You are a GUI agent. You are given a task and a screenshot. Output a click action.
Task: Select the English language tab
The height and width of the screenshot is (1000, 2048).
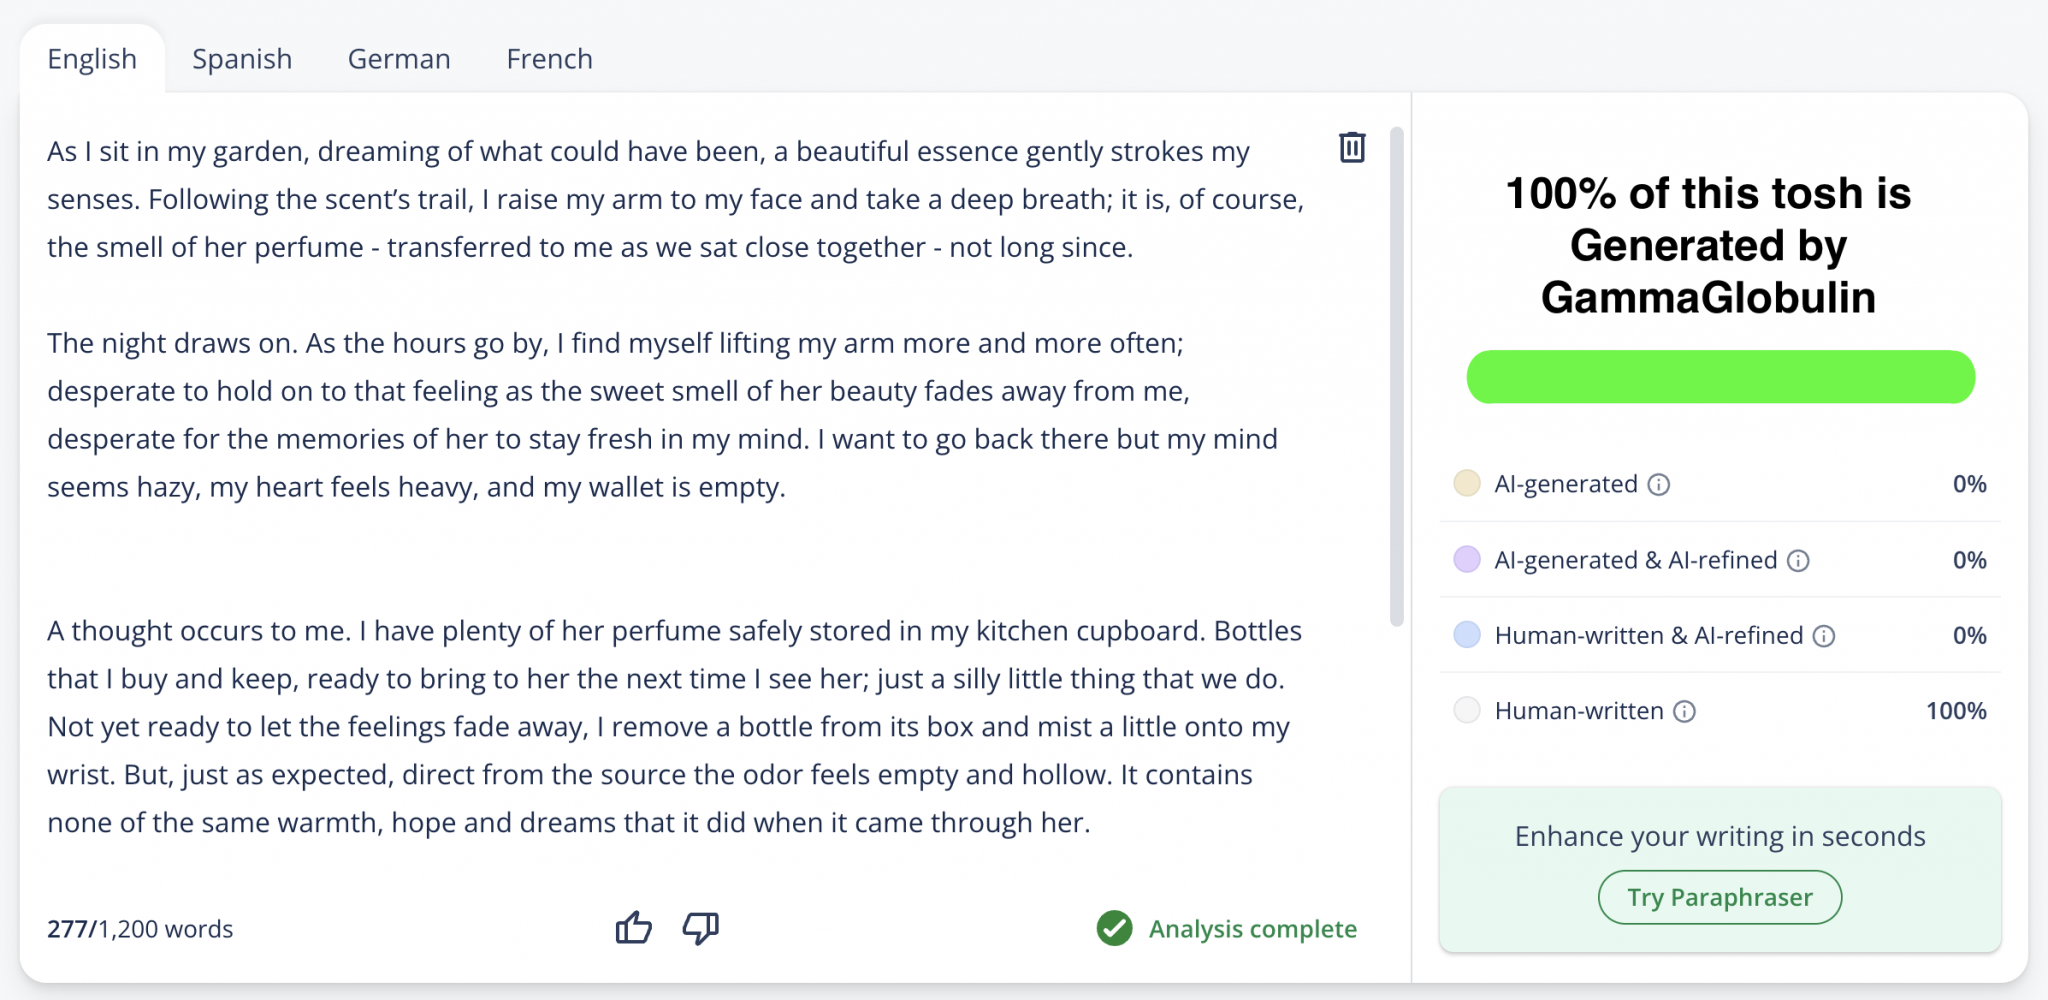pos(92,59)
